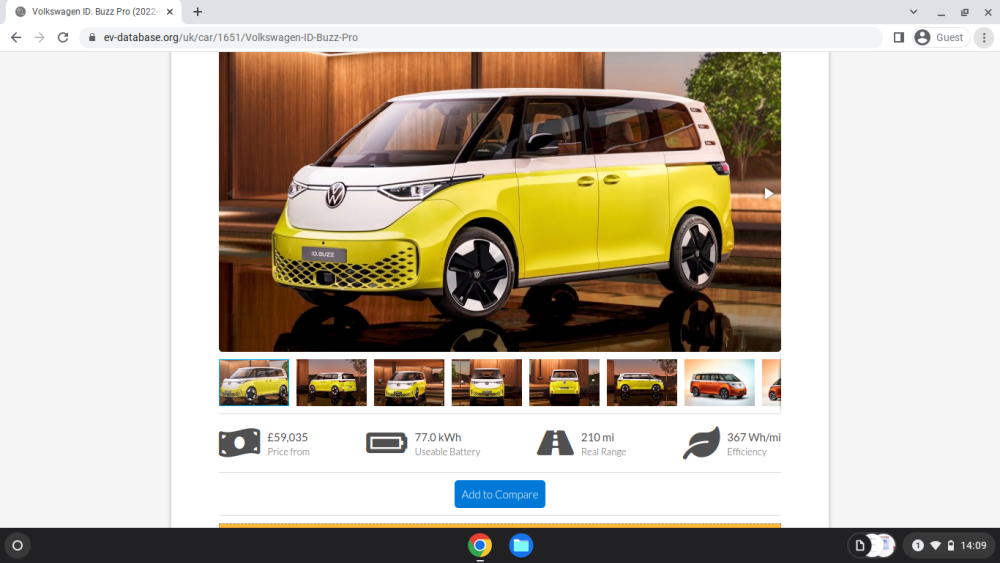Click the £59,035 price value
1000x563 pixels.
pyautogui.click(x=288, y=437)
